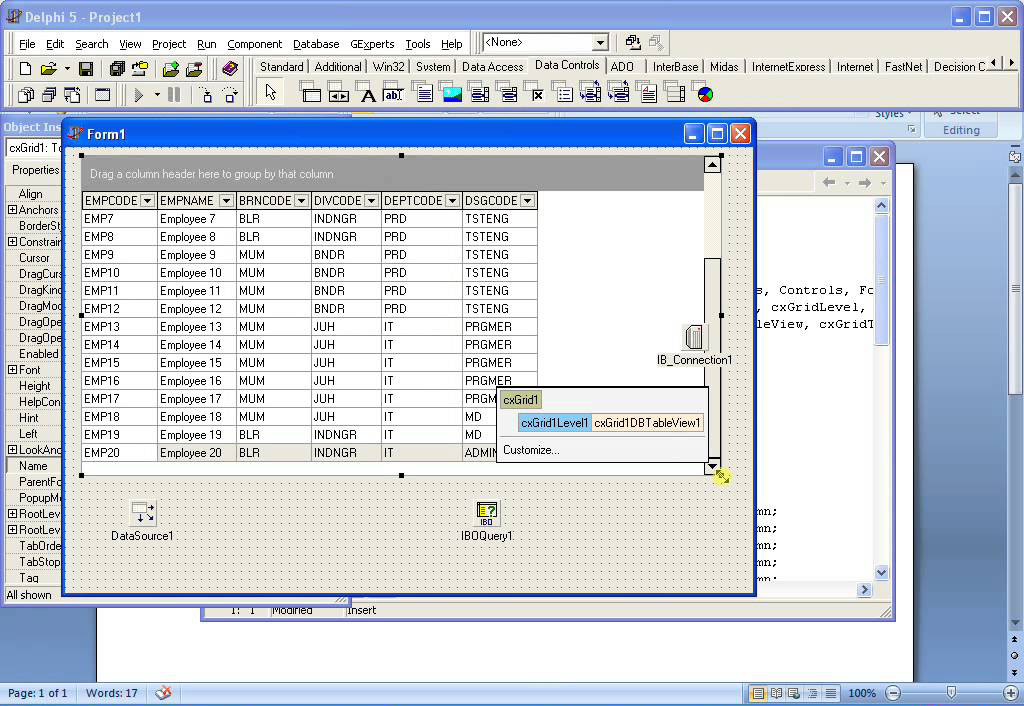Select the DBEdit component icon
Screen dimensions: 1024x706
coord(394,93)
